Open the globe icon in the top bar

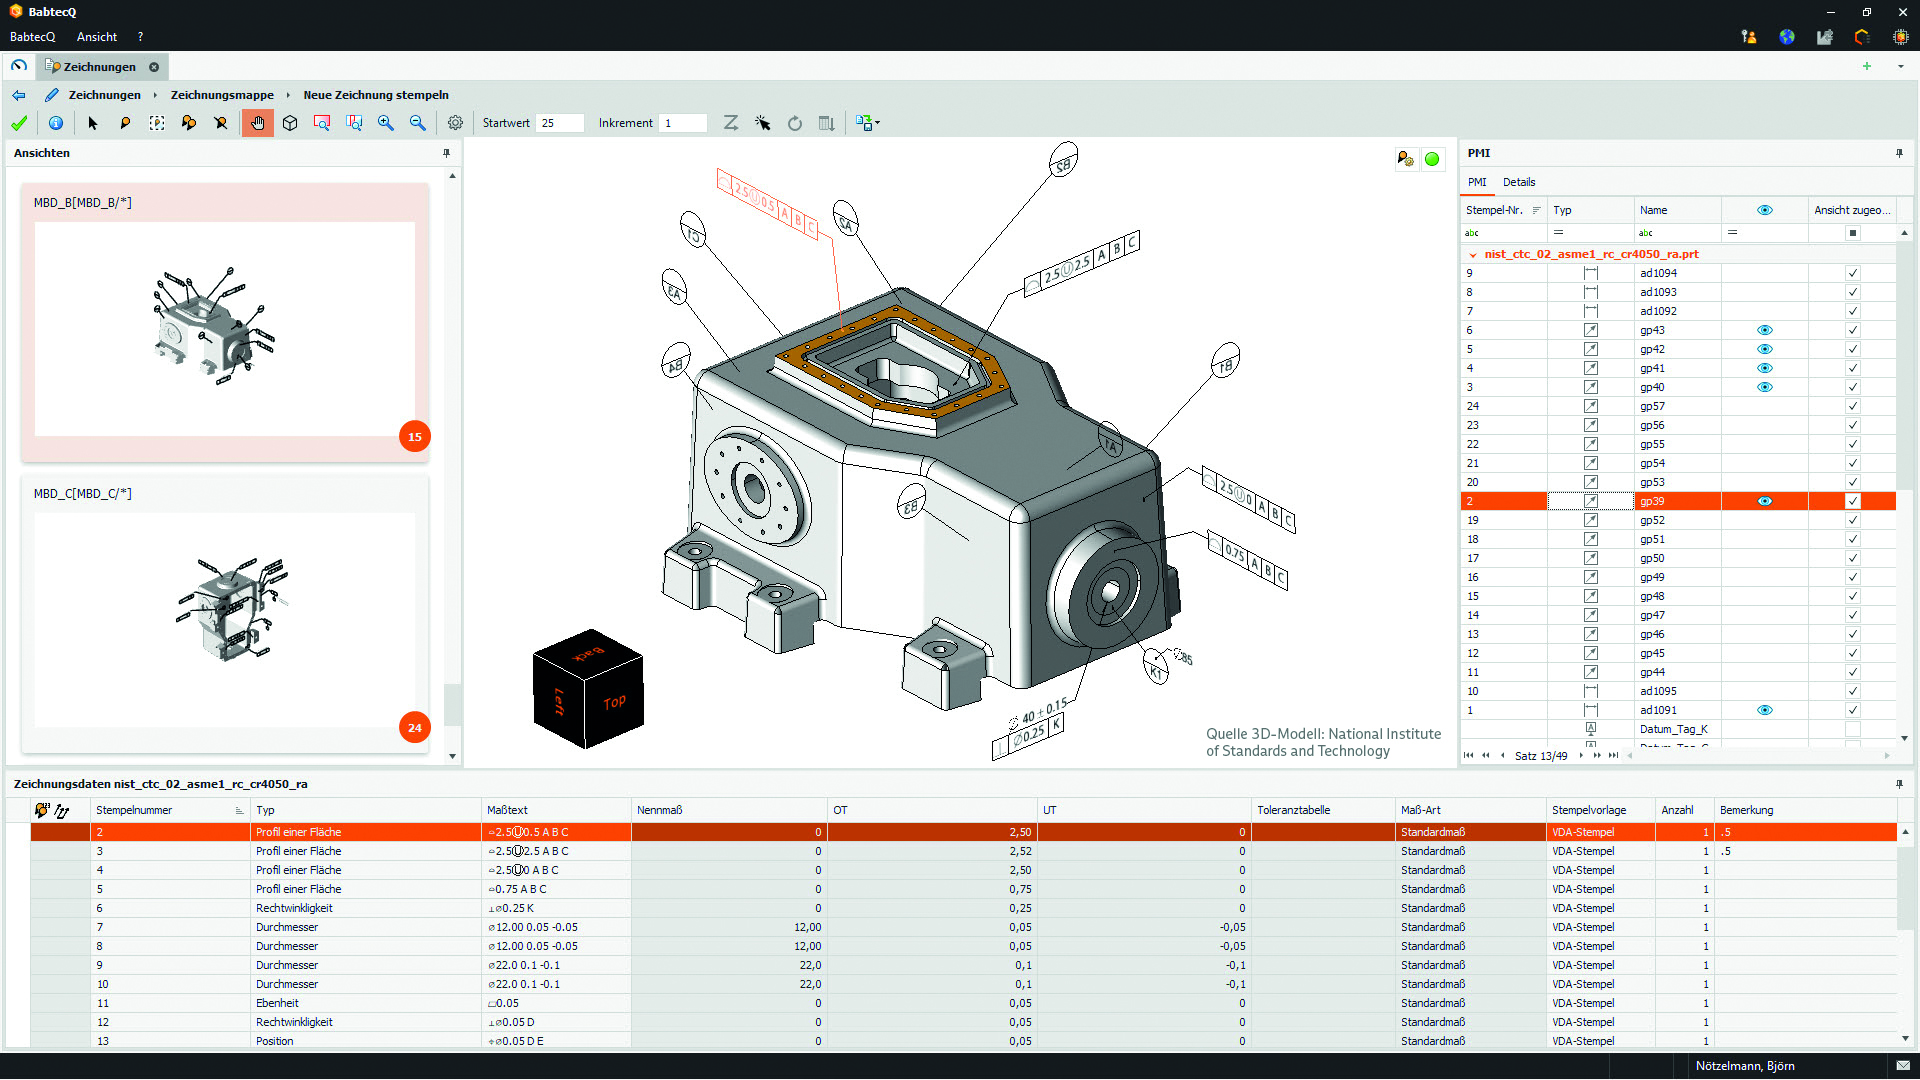tap(1787, 36)
